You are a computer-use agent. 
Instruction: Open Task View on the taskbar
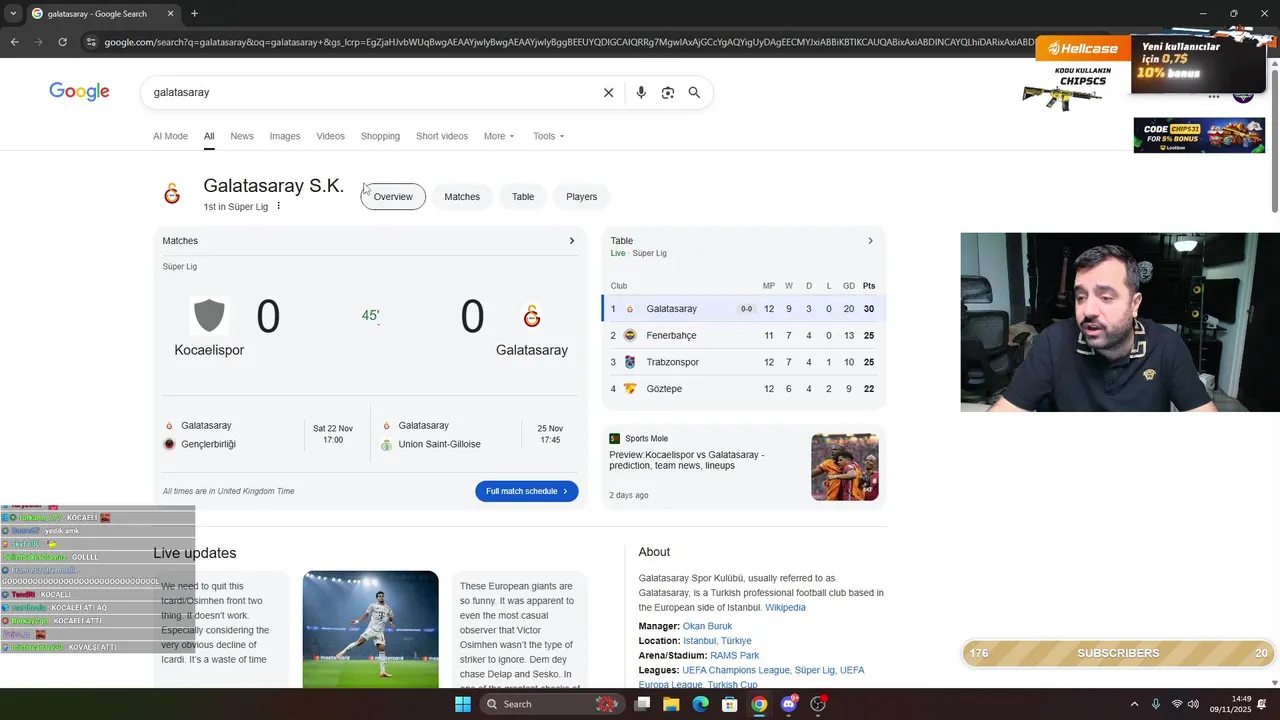(x=642, y=704)
